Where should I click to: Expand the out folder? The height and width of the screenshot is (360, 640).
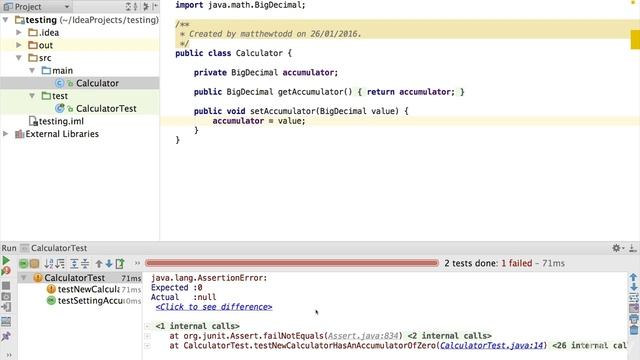point(19,45)
